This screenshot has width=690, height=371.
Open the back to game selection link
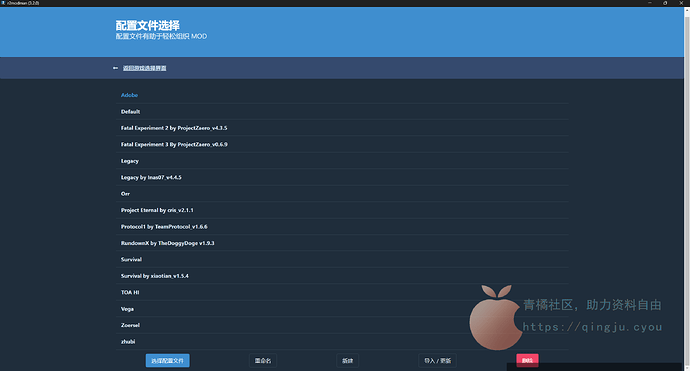(x=144, y=68)
